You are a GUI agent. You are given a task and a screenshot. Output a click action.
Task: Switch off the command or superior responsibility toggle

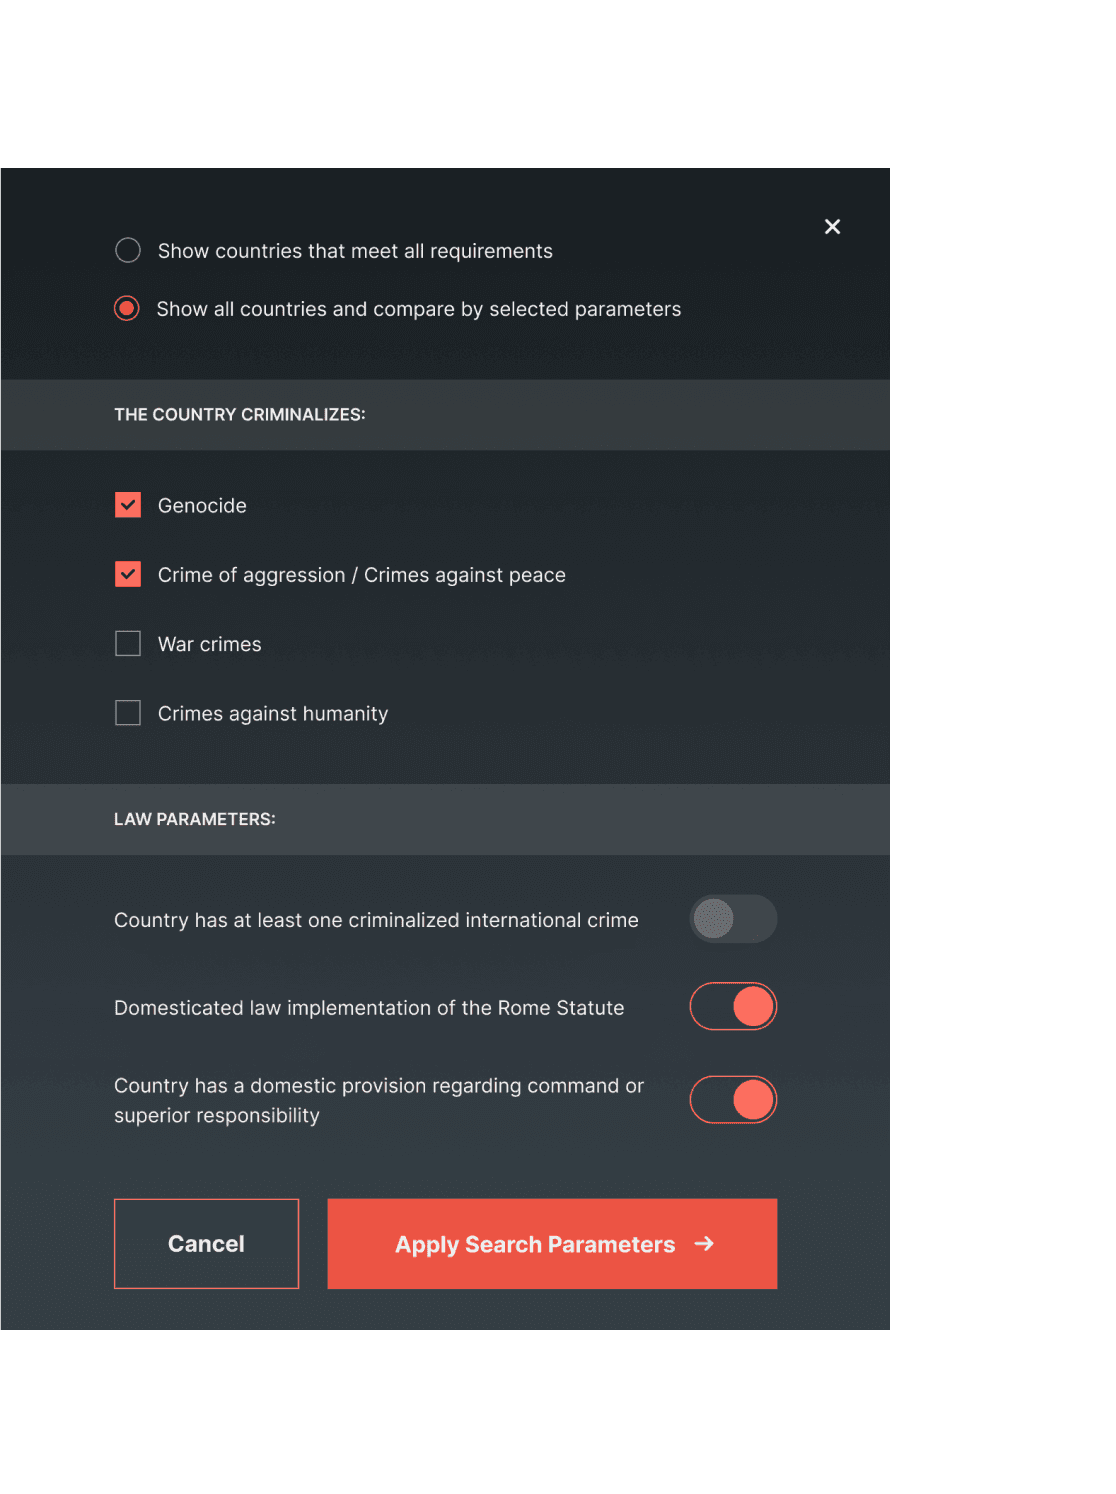733,1100
